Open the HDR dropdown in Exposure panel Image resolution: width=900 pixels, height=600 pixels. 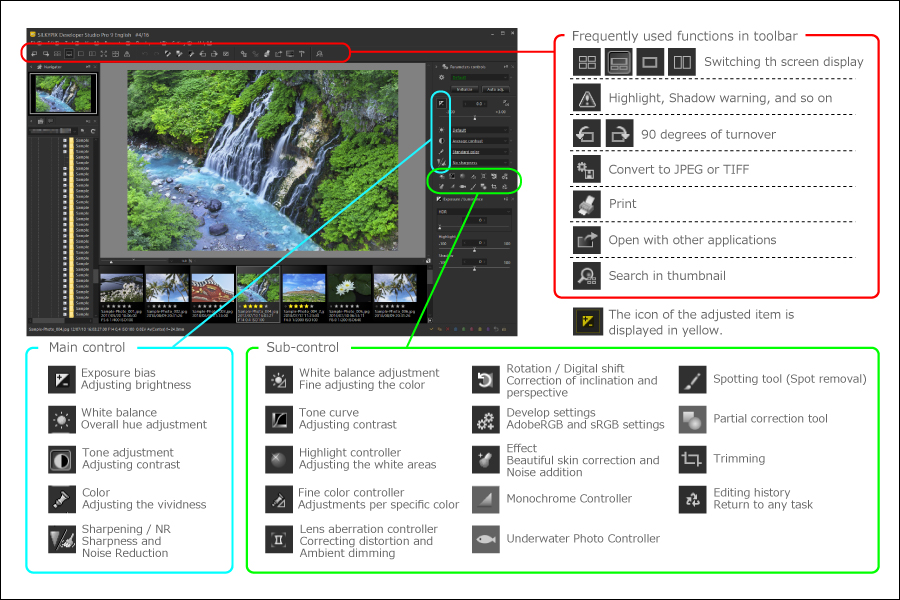click(x=474, y=212)
